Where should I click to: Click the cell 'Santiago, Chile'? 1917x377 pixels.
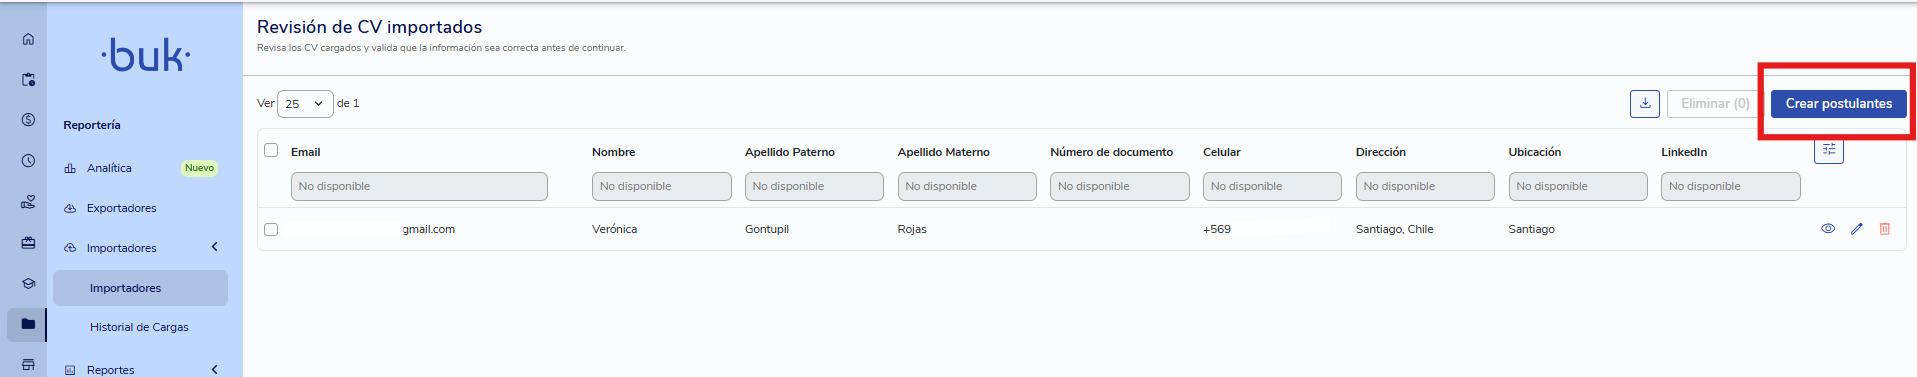click(x=1395, y=229)
